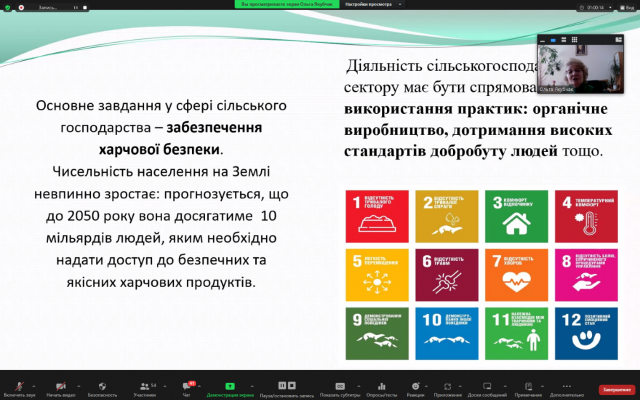Select gallery grid view in video panel

[x=574, y=40]
